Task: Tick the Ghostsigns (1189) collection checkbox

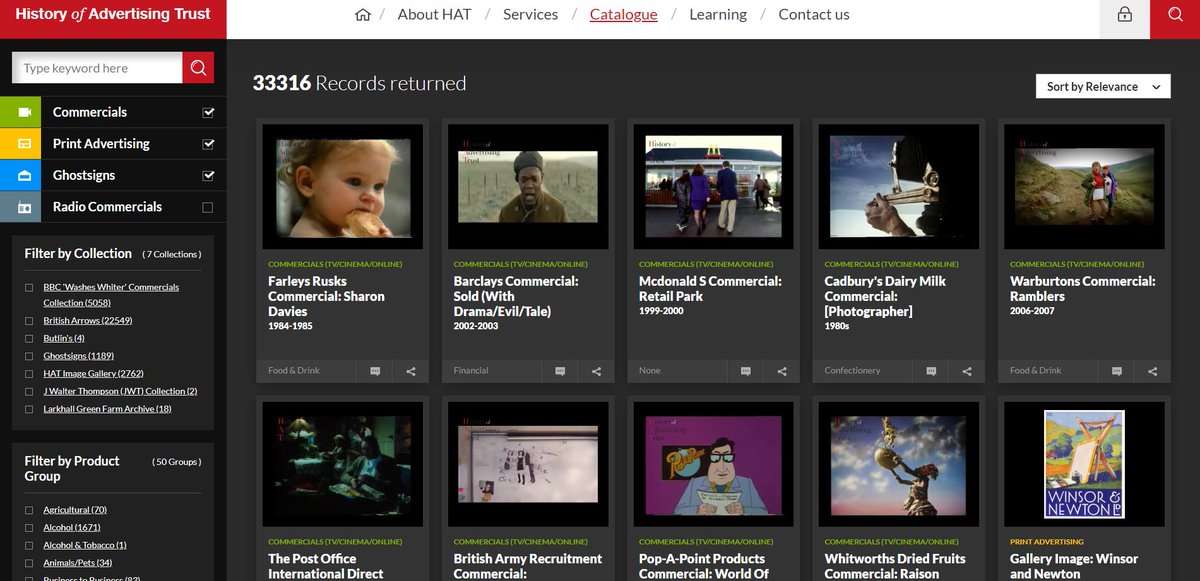Action: [29, 356]
